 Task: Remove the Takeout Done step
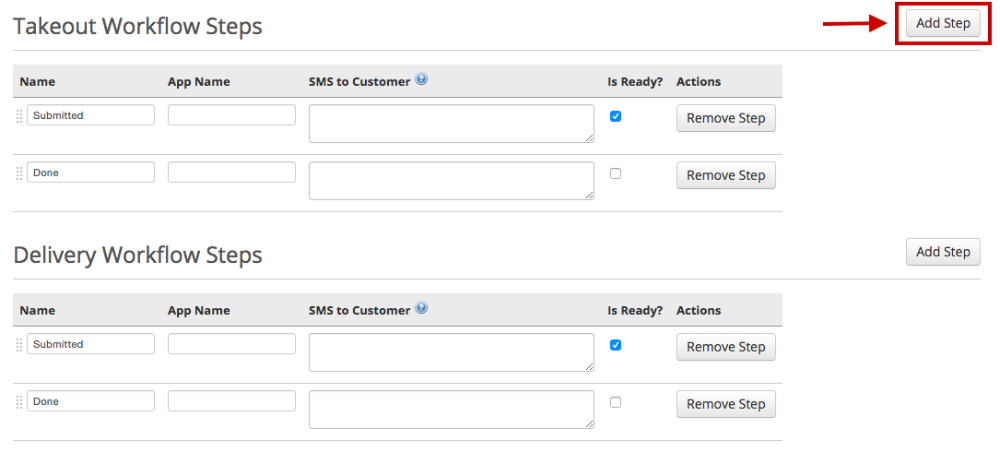pyautogui.click(x=725, y=175)
